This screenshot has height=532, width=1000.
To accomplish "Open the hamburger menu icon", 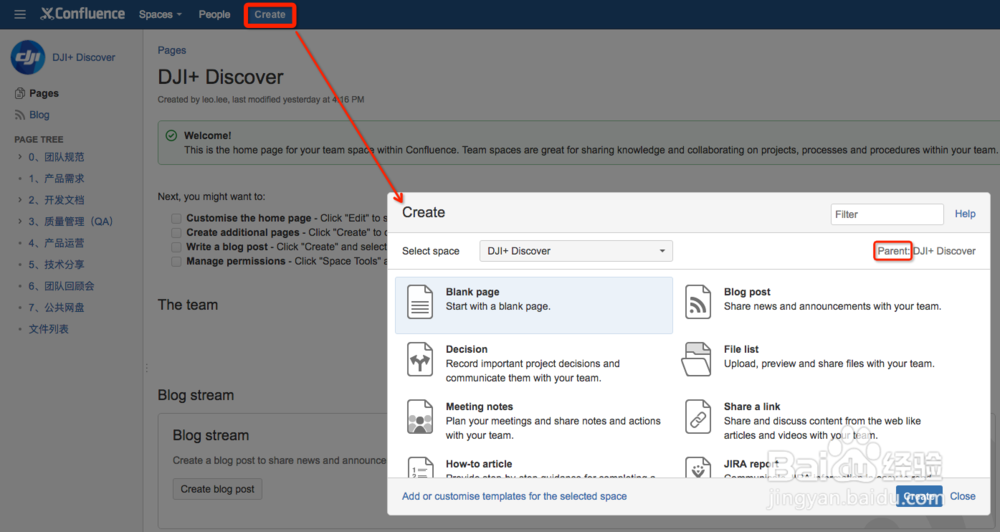I will pos(20,14).
